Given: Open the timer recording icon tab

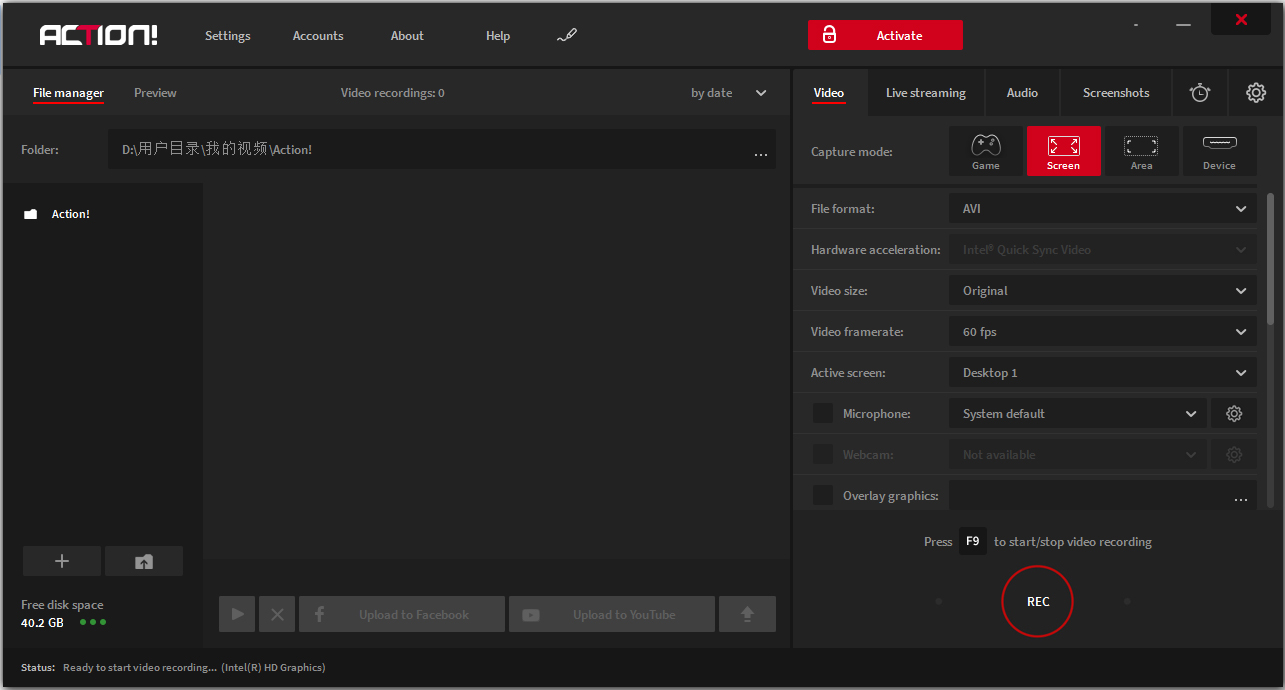Looking at the screenshot, I should click(x=1200, y=93).
